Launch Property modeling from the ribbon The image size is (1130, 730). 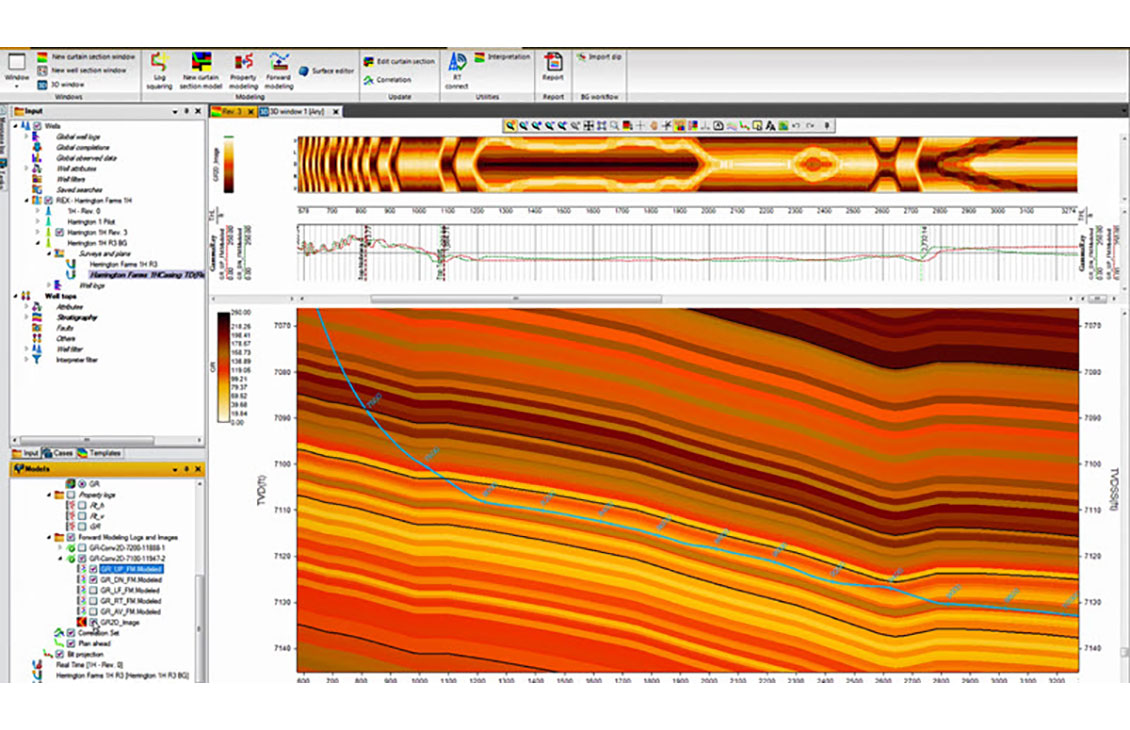243,69
